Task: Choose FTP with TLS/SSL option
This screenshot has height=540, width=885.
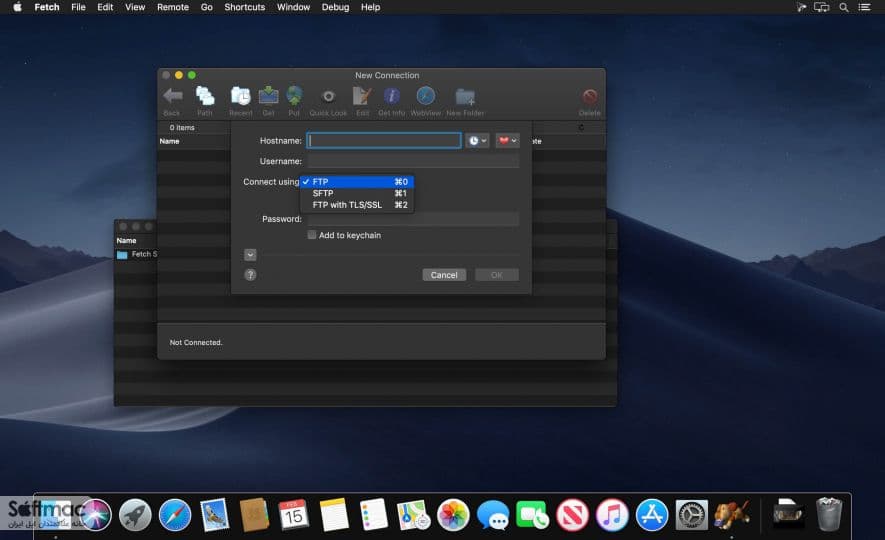Action: [x=357, y=205]
